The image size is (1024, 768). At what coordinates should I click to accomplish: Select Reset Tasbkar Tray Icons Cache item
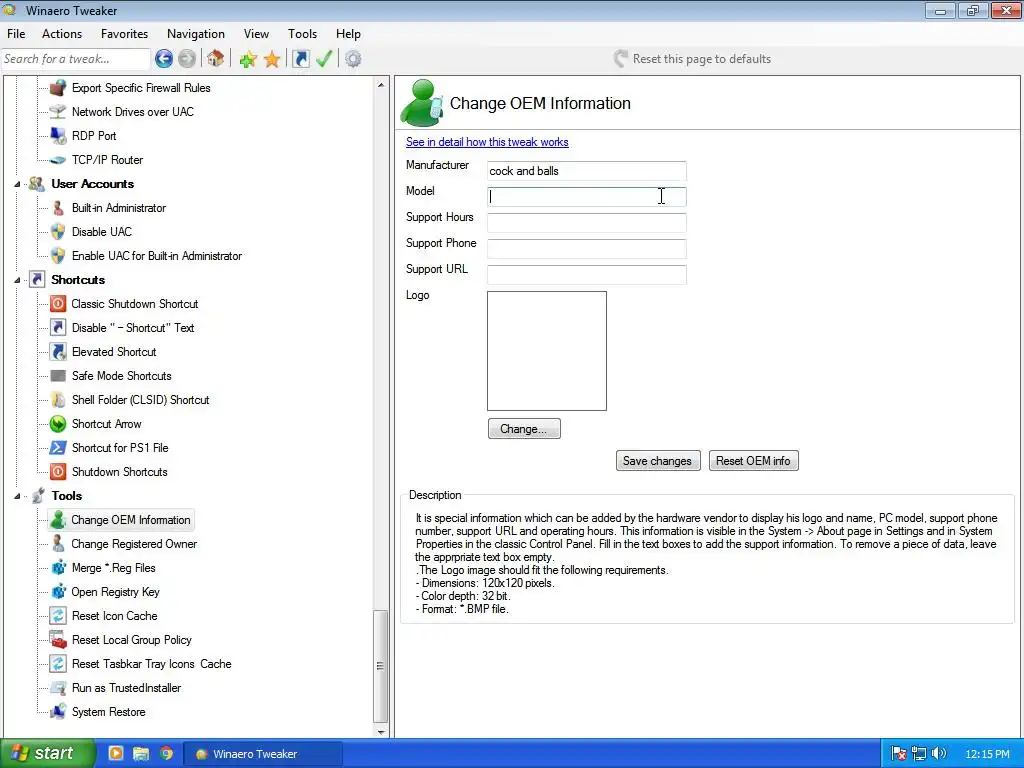coord(152,664)
